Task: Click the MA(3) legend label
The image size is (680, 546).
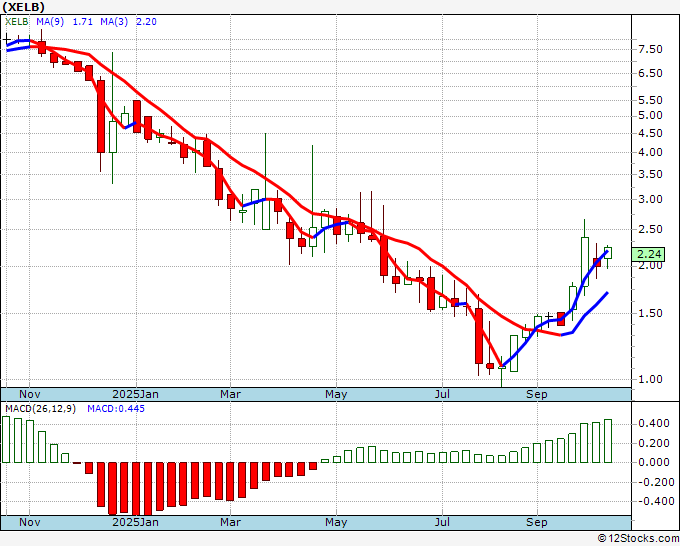Action: click(x=114, y=22)
